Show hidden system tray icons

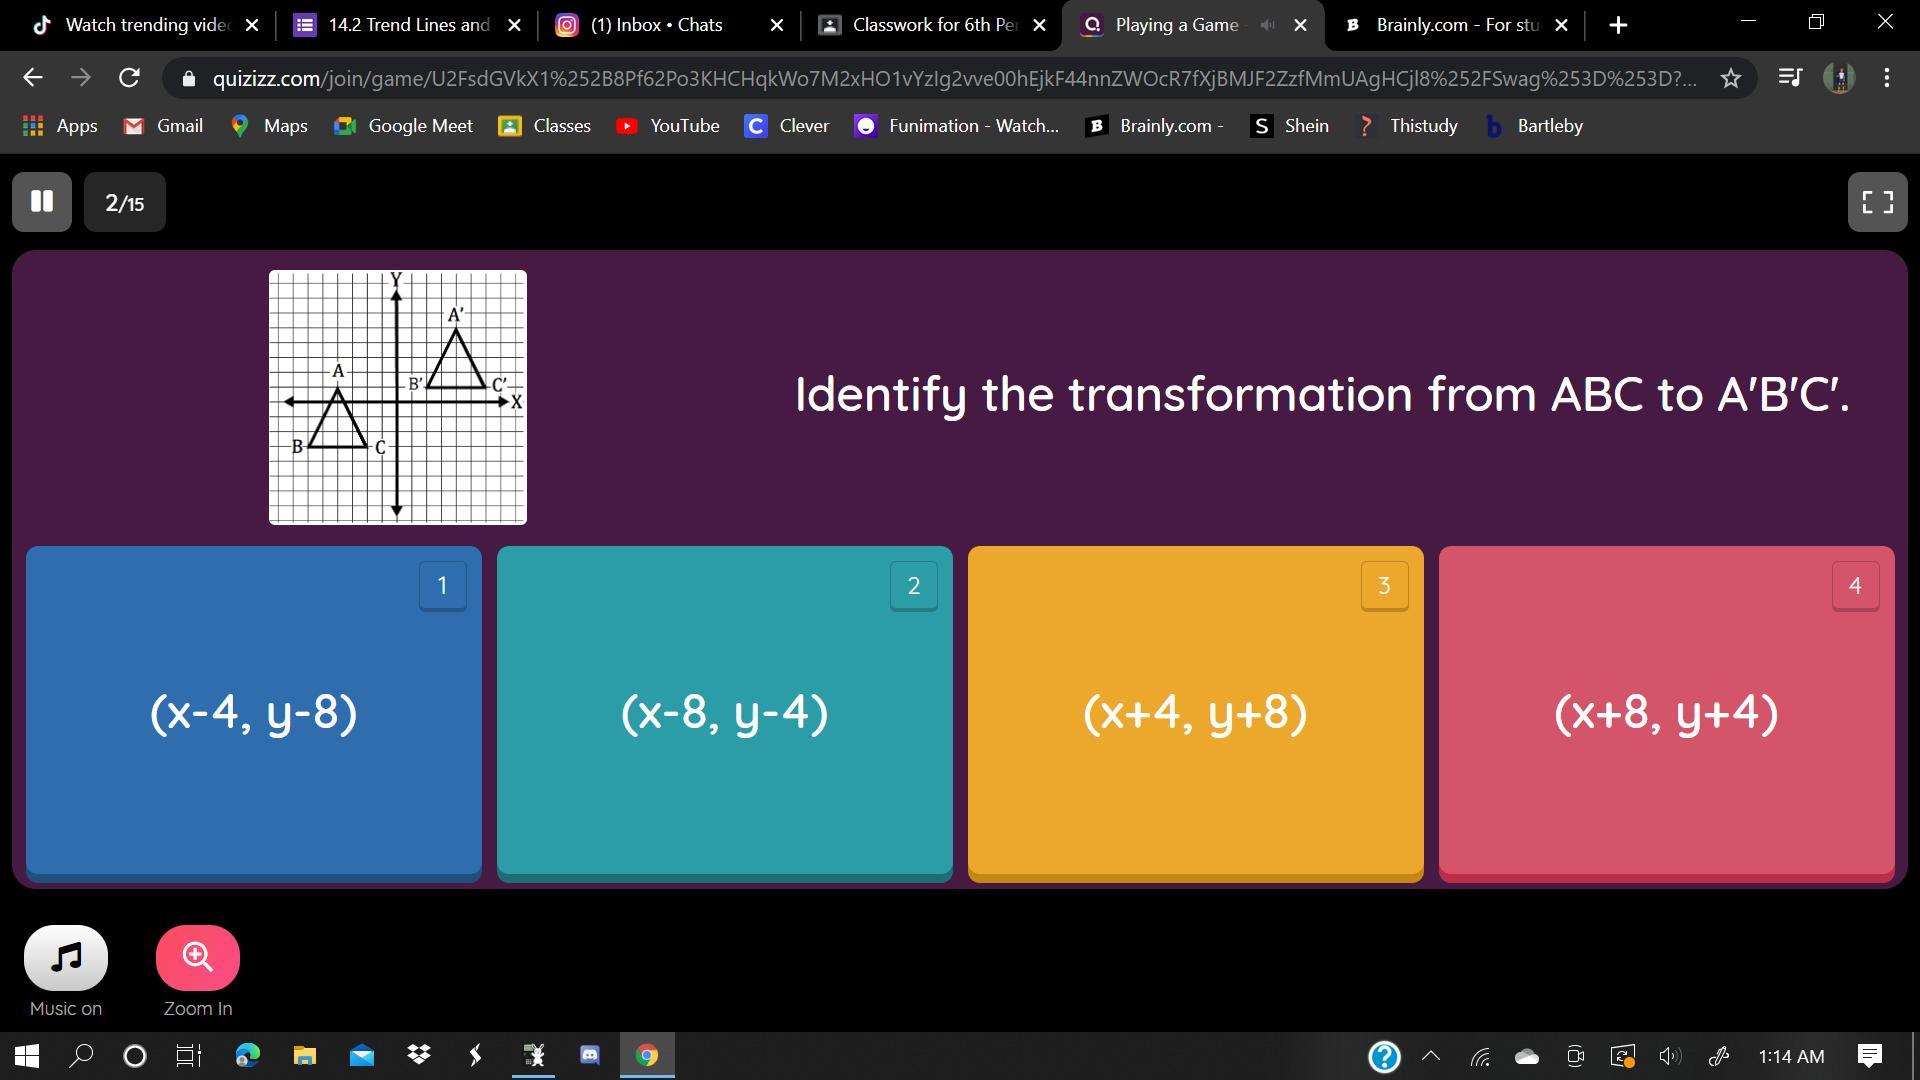pyautogui.click(x=1431, y=1056)
